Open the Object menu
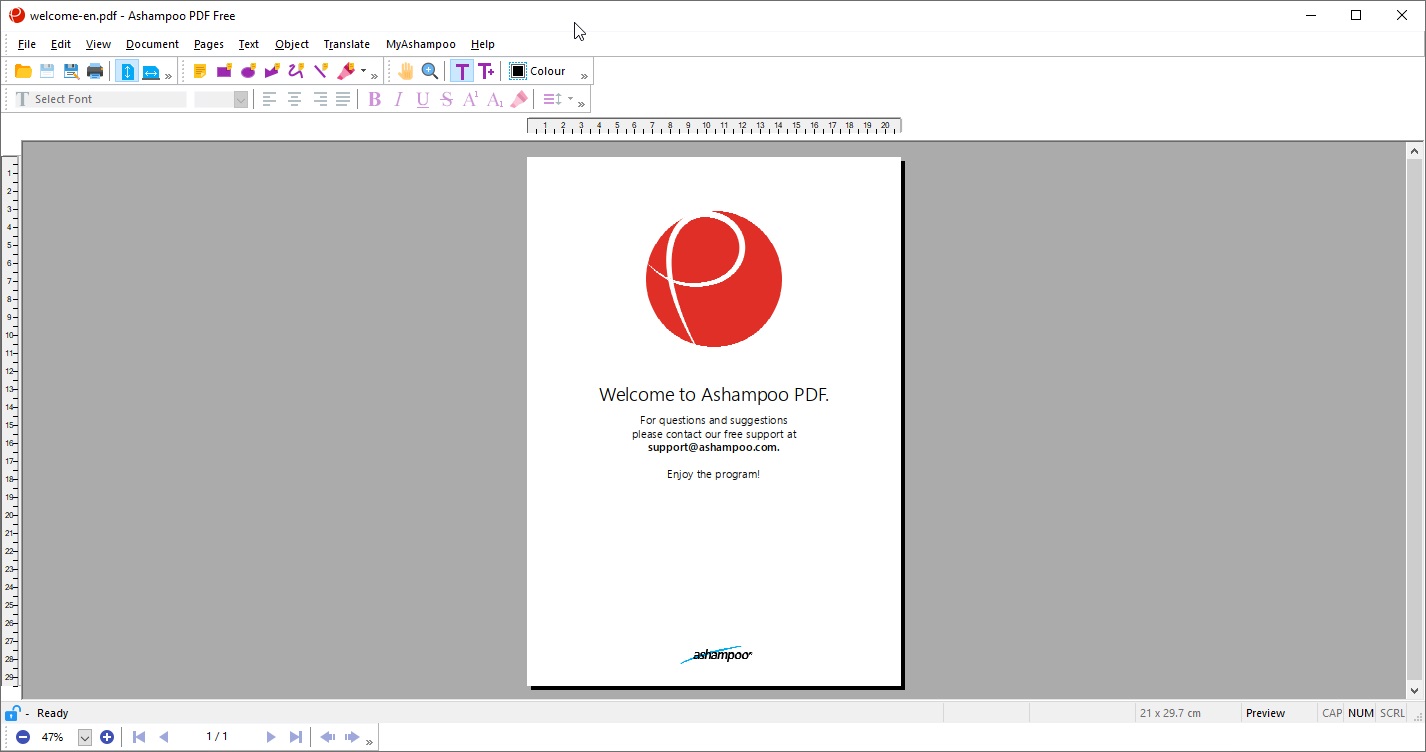1426x752 pixels. 292,44
